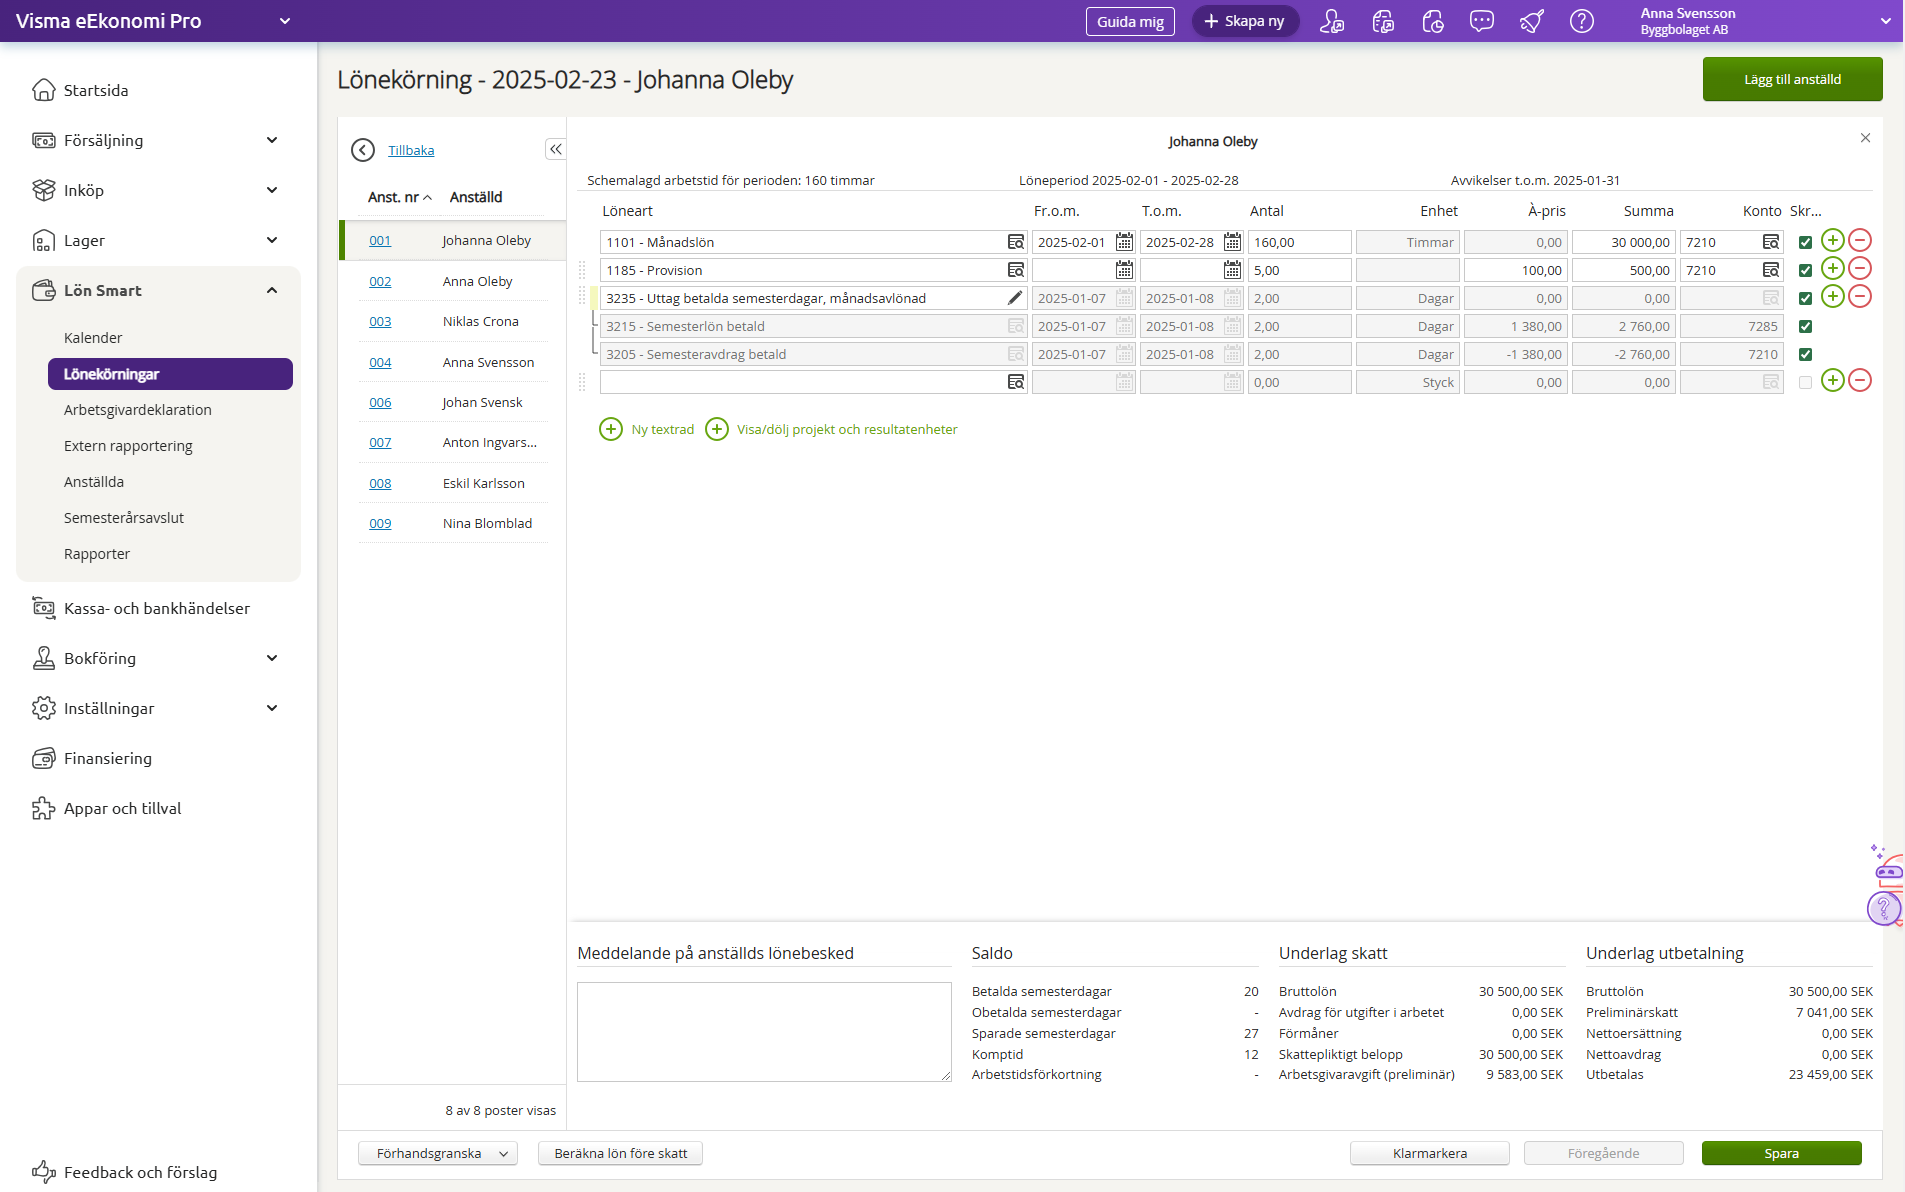Collapse employee list with double chevron
1905x1192 pixels.
point(556,149)
